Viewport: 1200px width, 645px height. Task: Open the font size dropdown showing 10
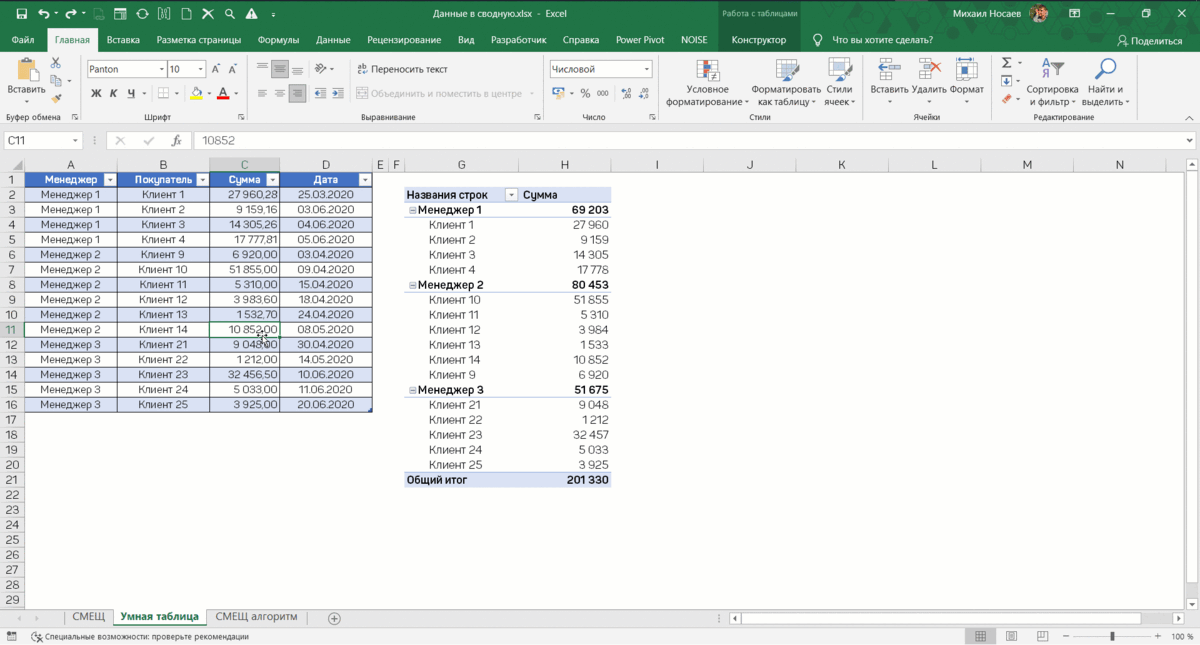click(200, 69)
